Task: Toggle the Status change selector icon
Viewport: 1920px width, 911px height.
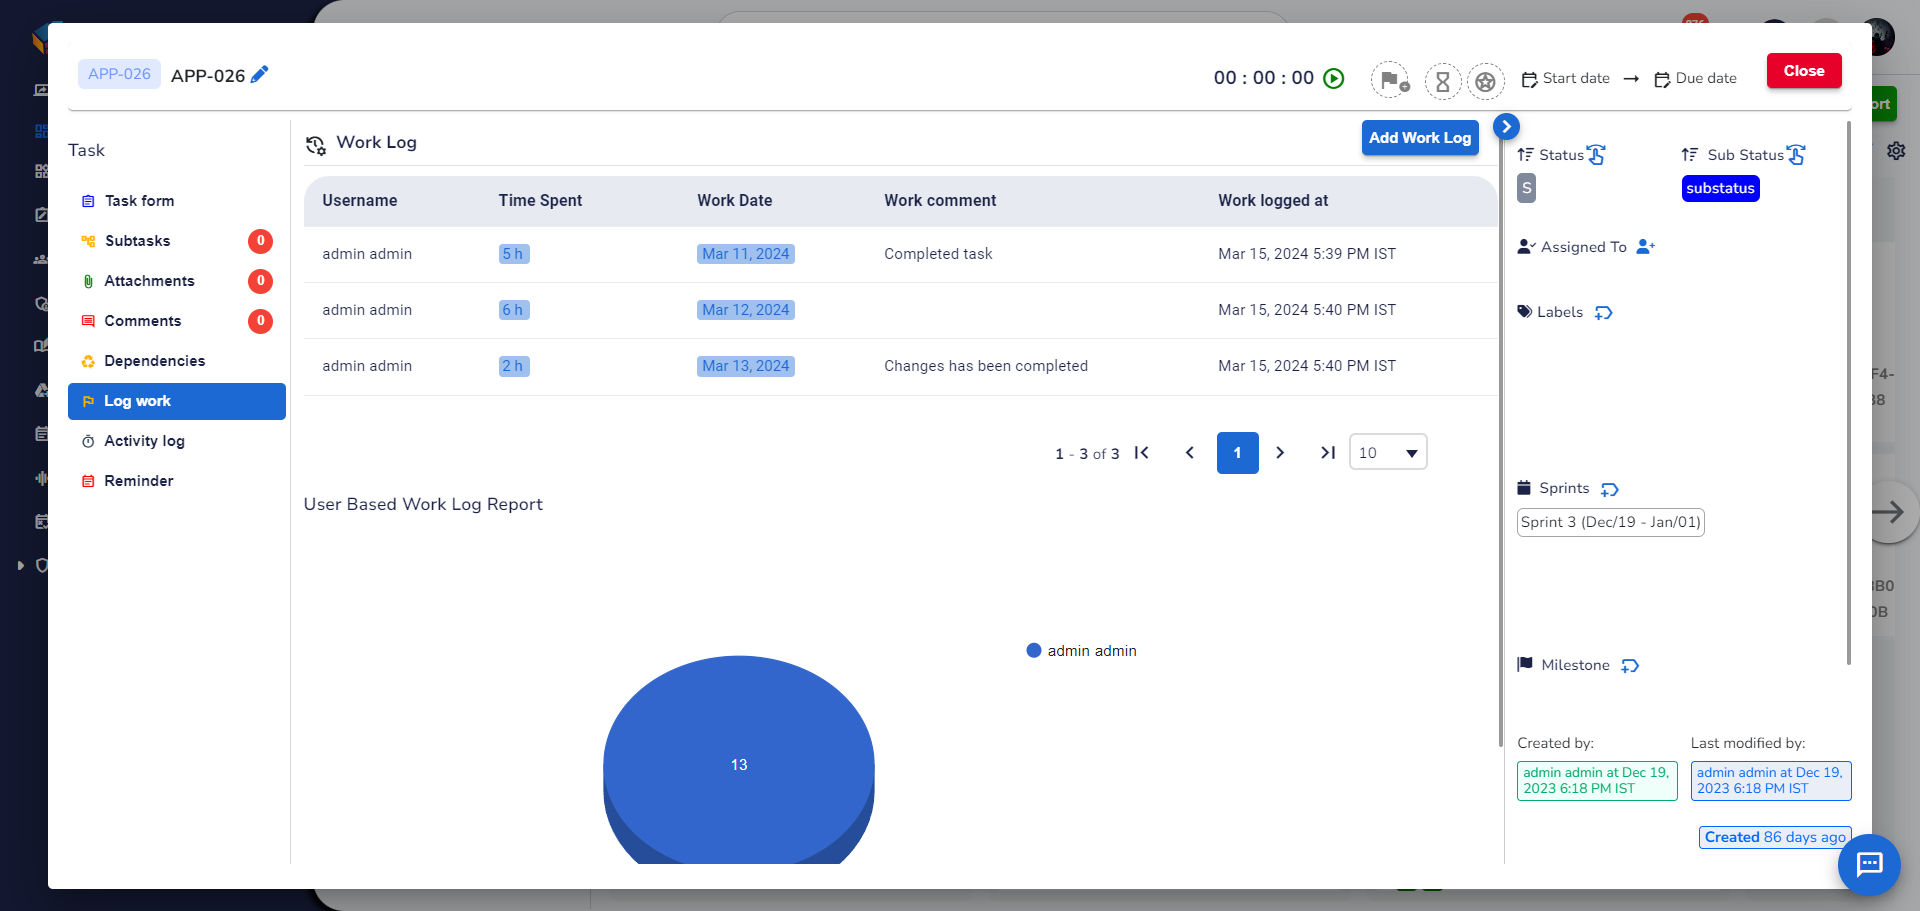Action: [1596, 153]
